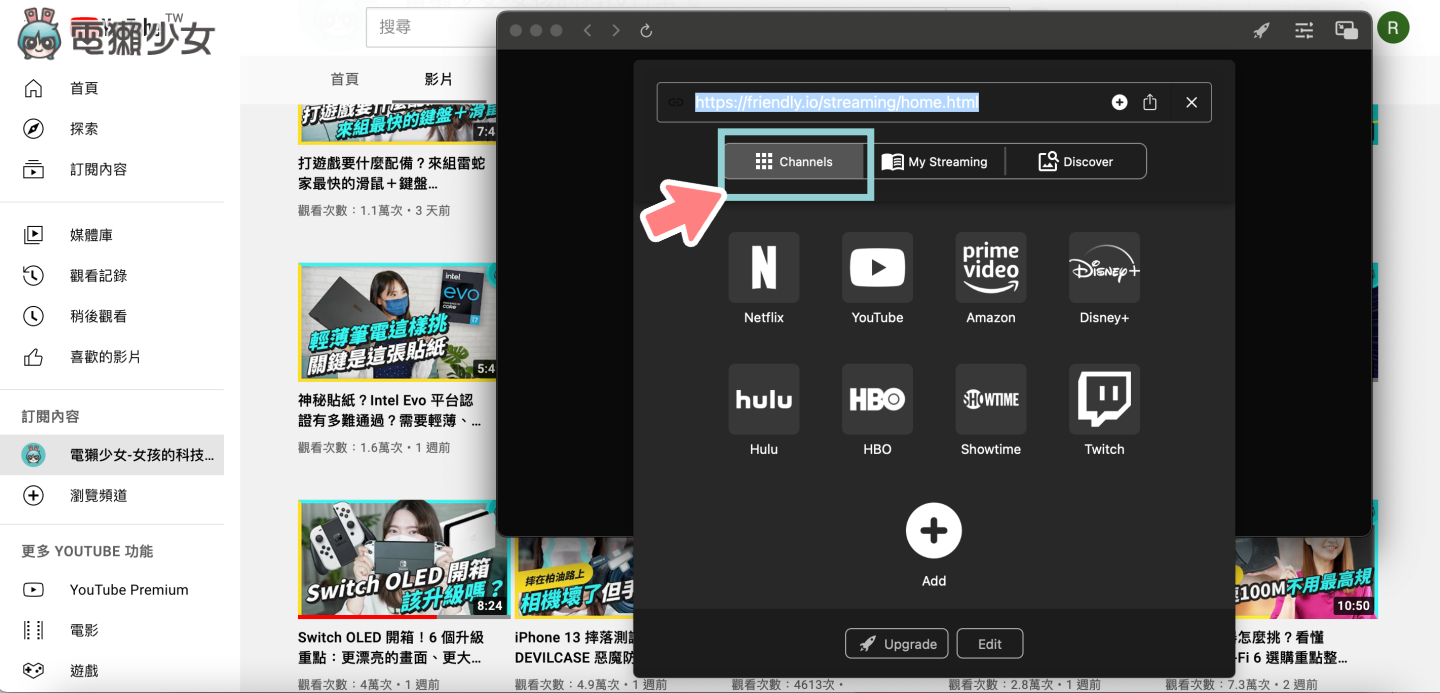Screen dimensions: 1440x693
Task: Click the green R profile avatar
Action: [x=1393, y=27]
